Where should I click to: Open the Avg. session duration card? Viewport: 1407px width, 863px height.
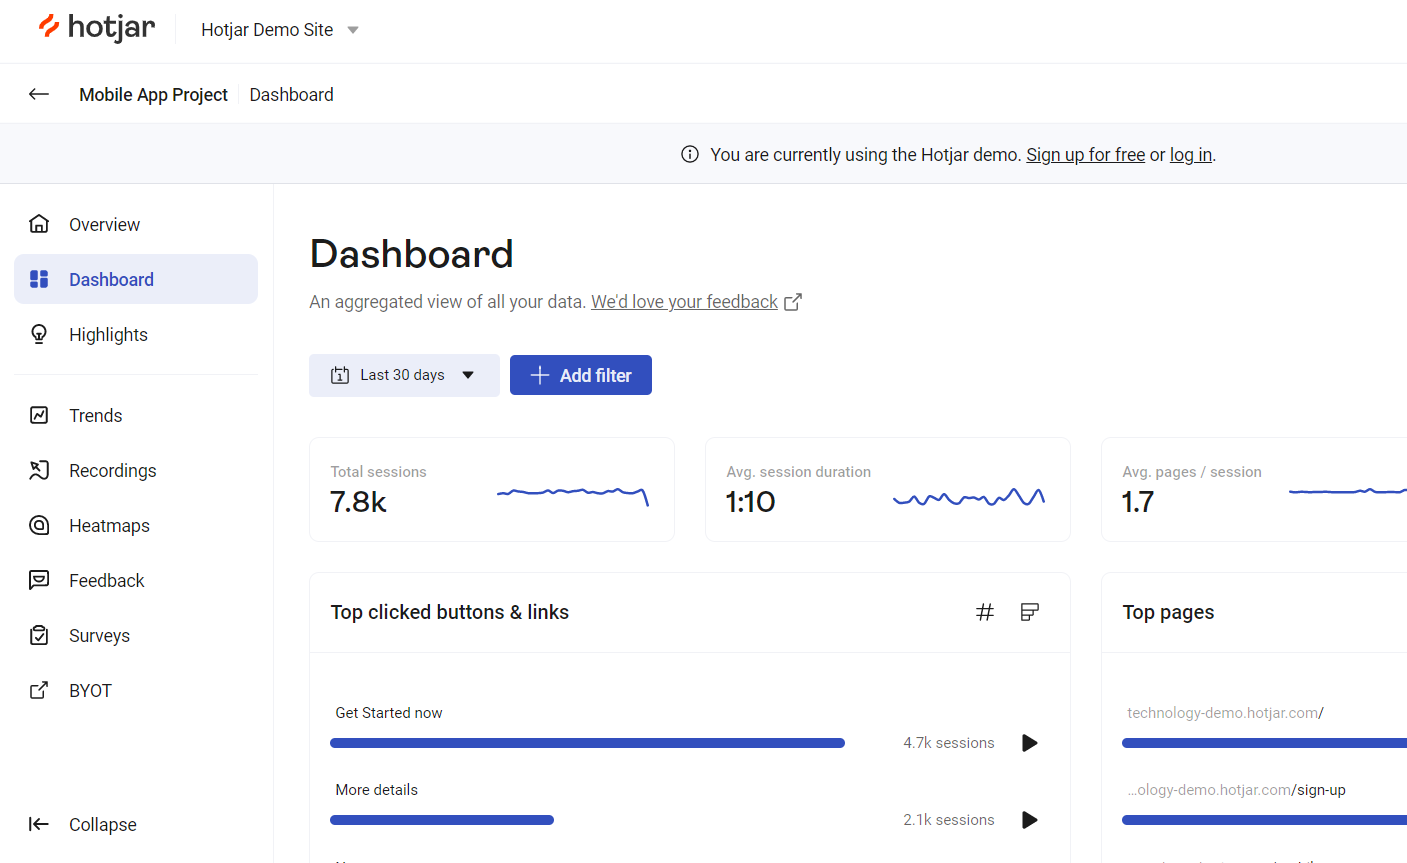(888, 490)
